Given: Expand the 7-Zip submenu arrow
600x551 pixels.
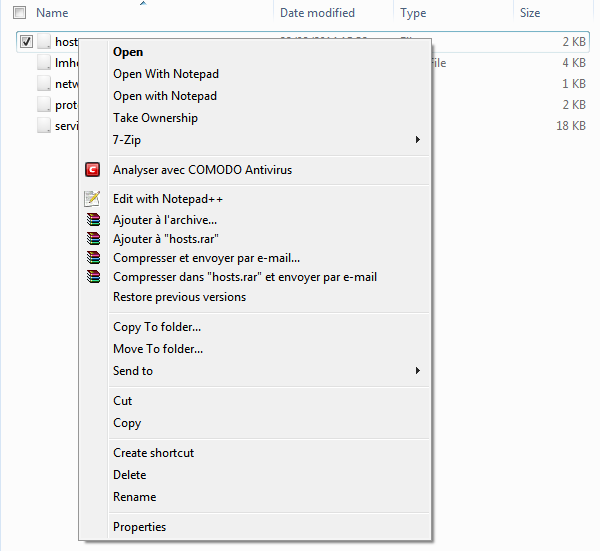Looking at the screenshot, I should 418,140.
